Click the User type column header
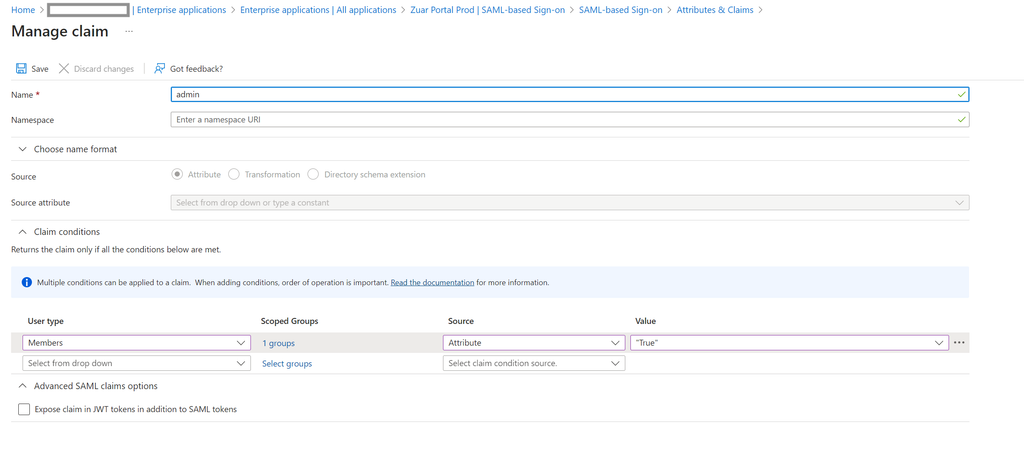 point(46,321)
